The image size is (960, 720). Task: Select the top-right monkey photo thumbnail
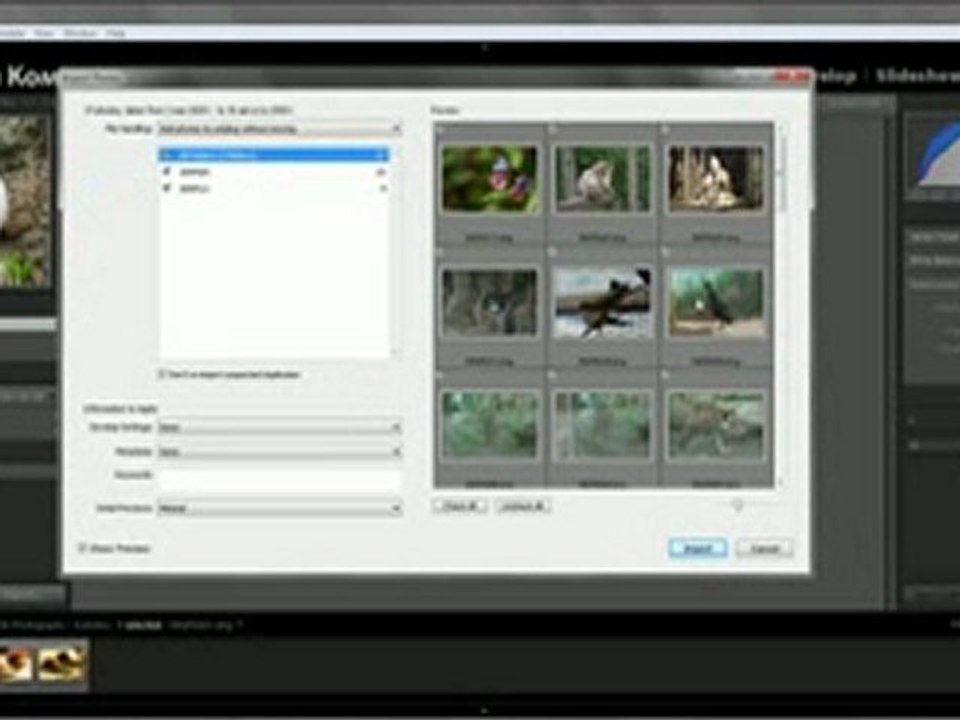coord(716,179)
